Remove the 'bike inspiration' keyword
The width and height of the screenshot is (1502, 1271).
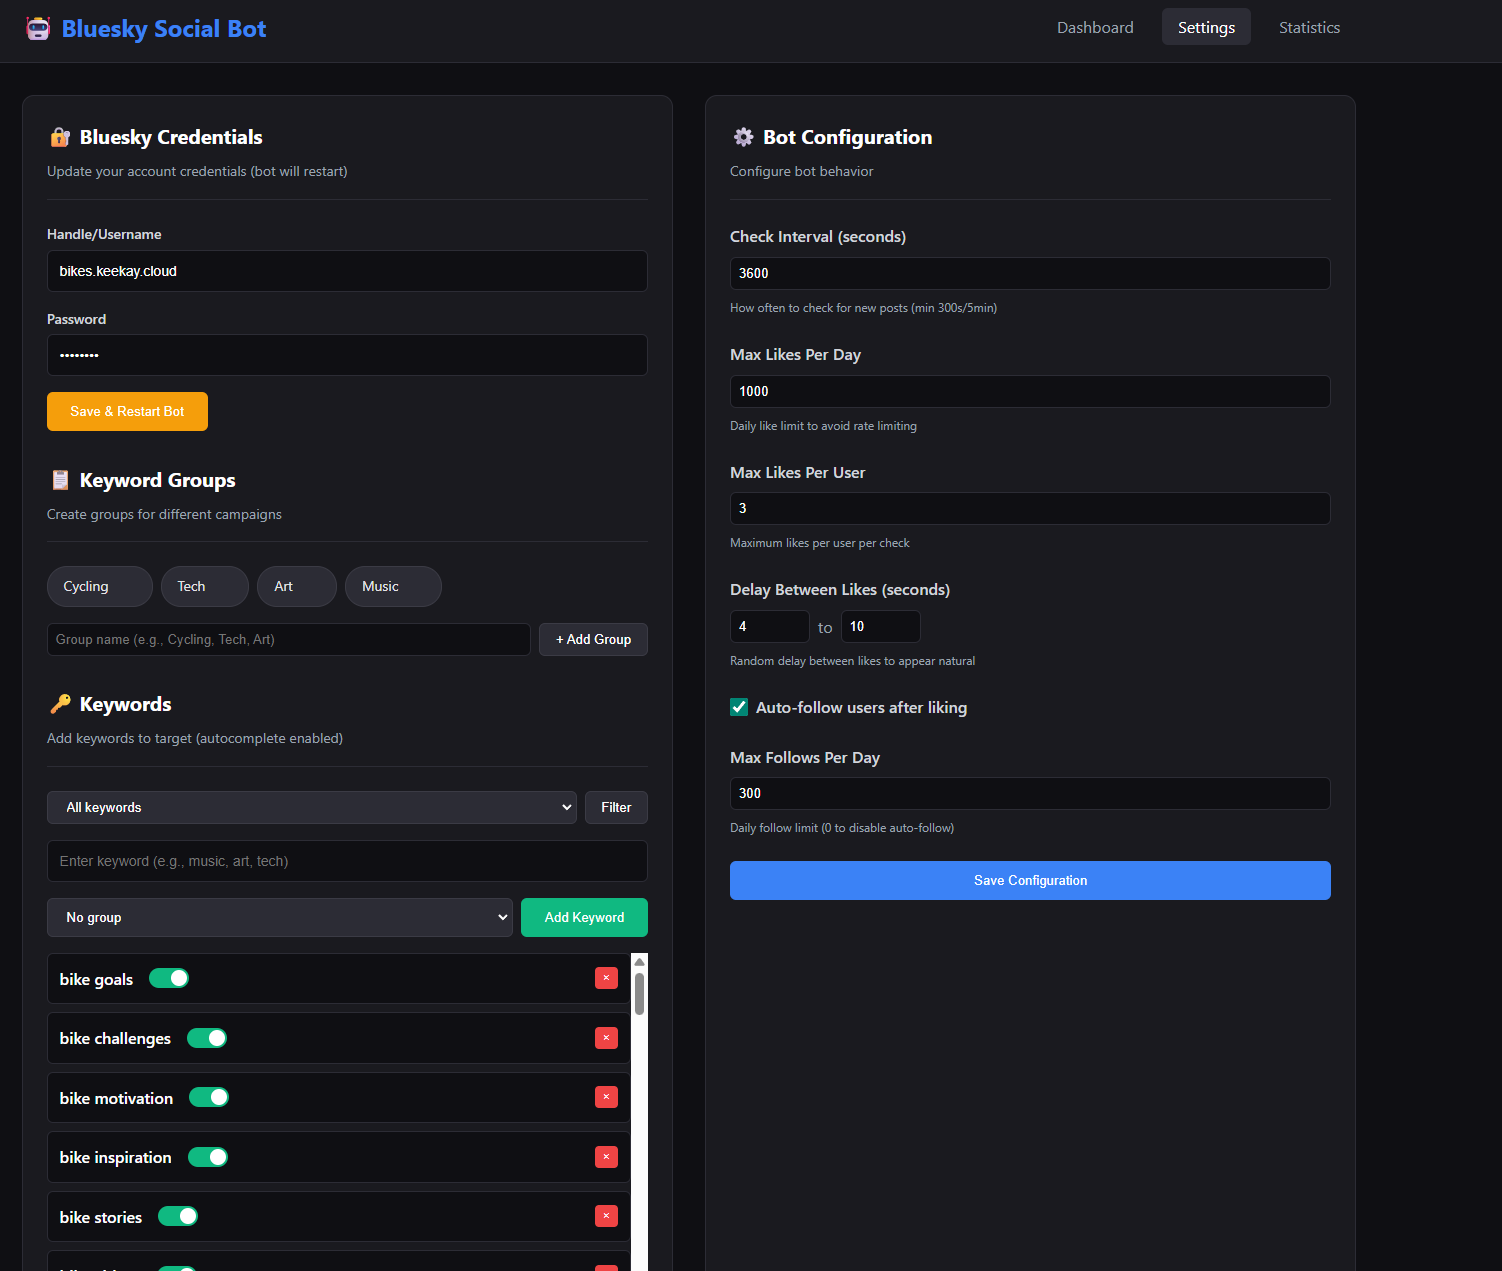point(606,1157)
